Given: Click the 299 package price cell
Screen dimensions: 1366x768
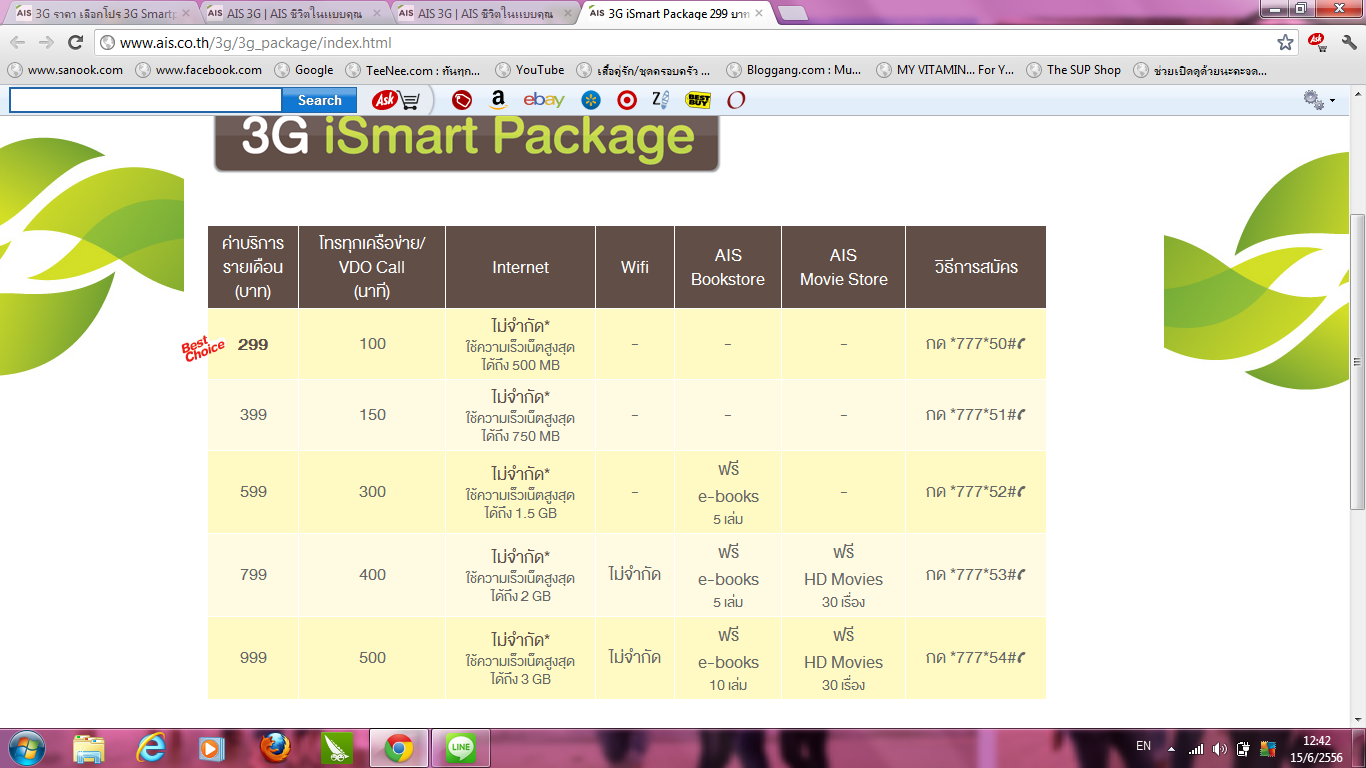Looking at the screenshot, I should (x=253, y=344).
